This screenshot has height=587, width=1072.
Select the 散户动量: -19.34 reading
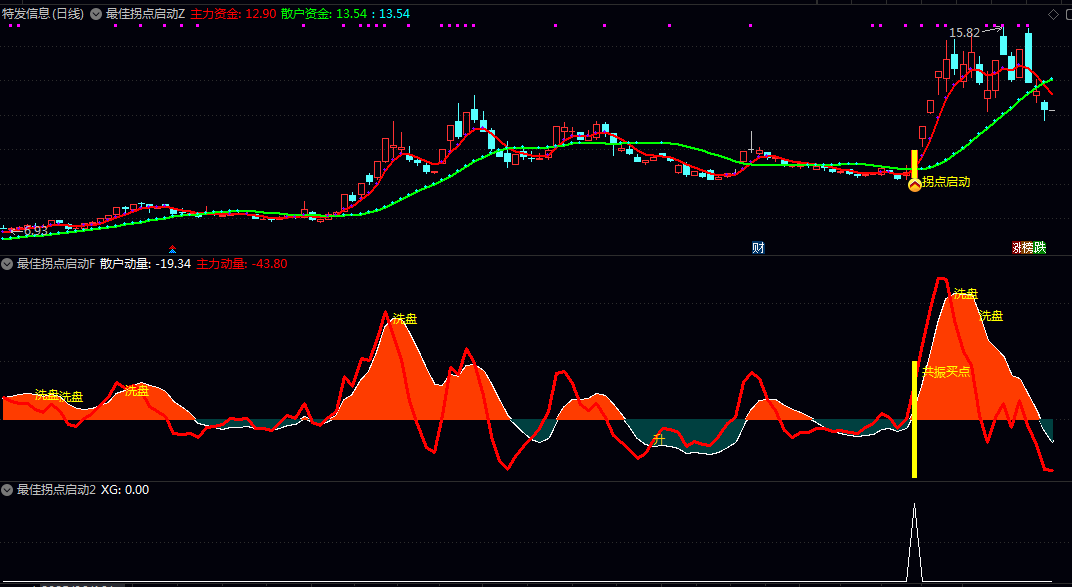coord(146,264)
